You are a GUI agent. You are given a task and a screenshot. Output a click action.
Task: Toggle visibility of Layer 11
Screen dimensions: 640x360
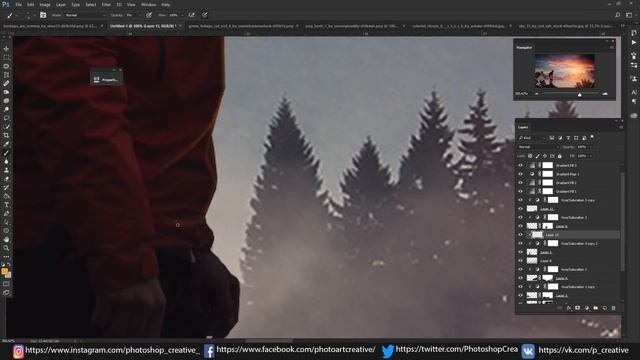pos(520,209)
